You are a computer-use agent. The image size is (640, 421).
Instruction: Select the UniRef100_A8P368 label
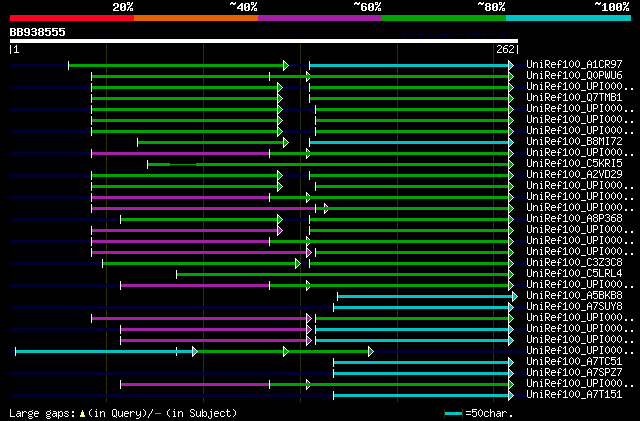point(574,219)
